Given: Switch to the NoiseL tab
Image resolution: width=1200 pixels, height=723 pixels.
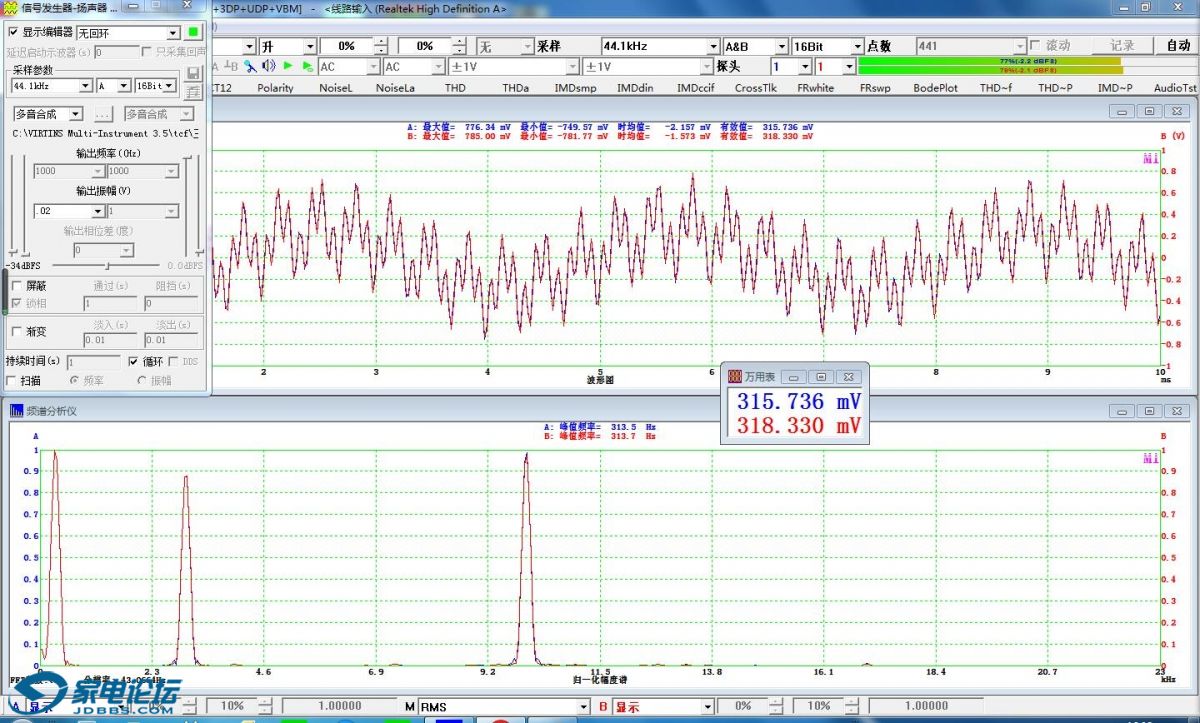Looking at the screenshot, I should click(336, 88).
